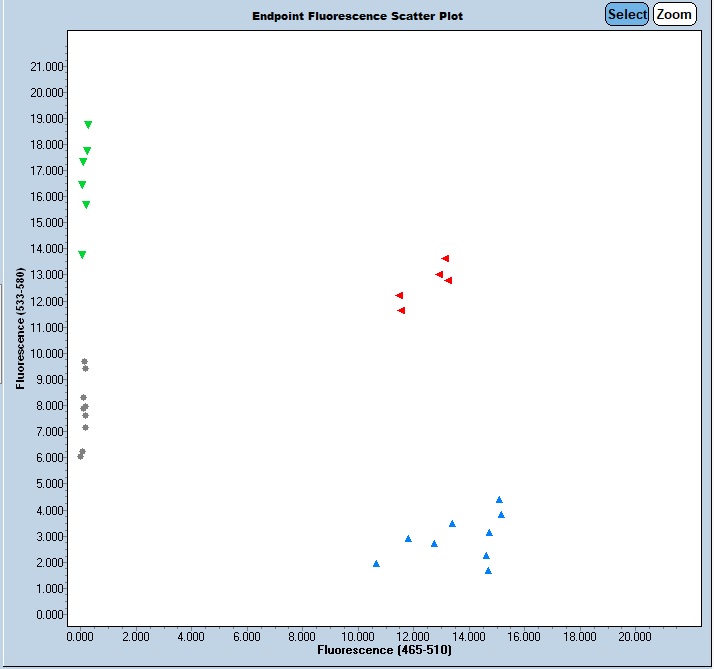Screen dimensions: 714x669
Task: Select the third blue triangle from the left
Action: point(434,543)
